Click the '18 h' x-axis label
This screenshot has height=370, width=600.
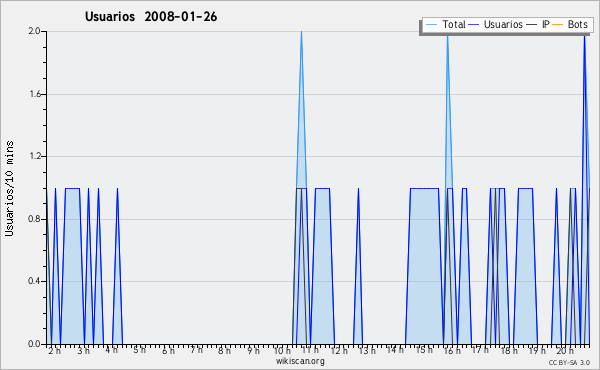pyautogui.click(x=509, y=351)
